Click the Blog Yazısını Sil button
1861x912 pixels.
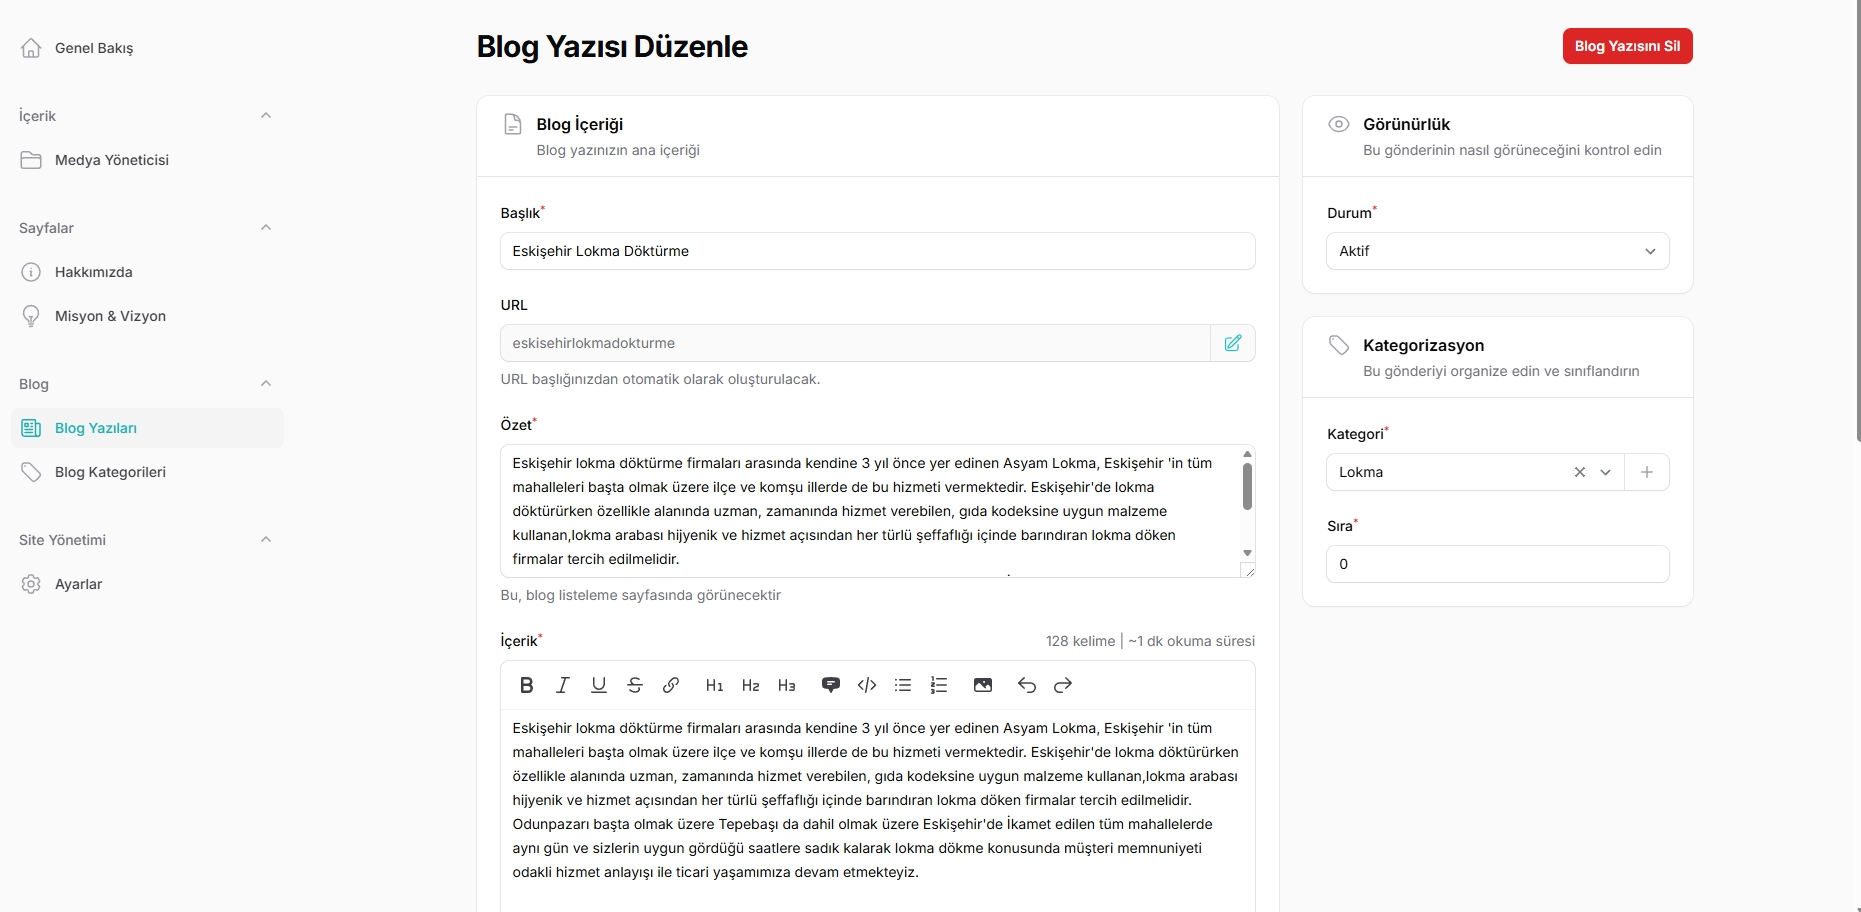(x=1627, y=46)
